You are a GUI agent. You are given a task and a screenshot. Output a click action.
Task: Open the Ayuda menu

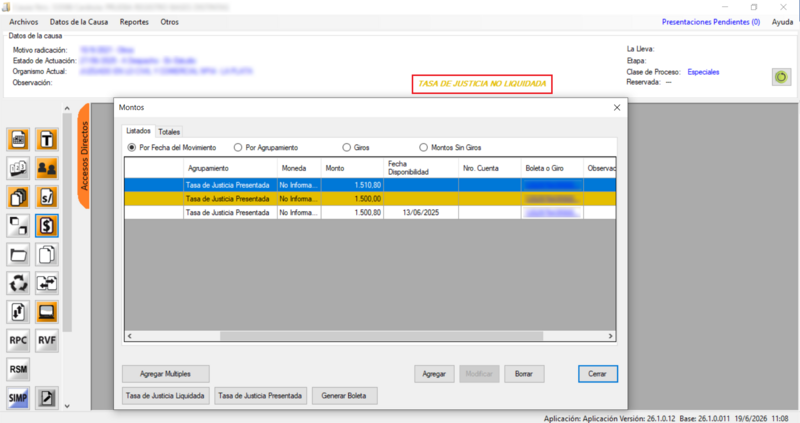coord(782,22)
